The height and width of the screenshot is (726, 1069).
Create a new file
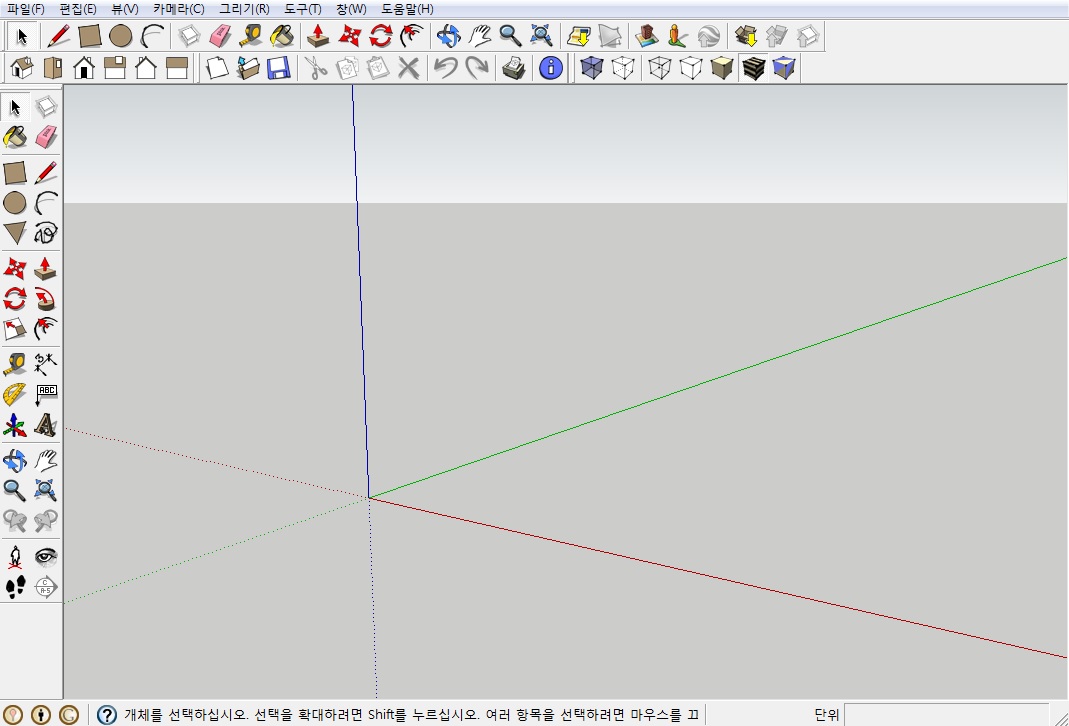click(217, 67)
